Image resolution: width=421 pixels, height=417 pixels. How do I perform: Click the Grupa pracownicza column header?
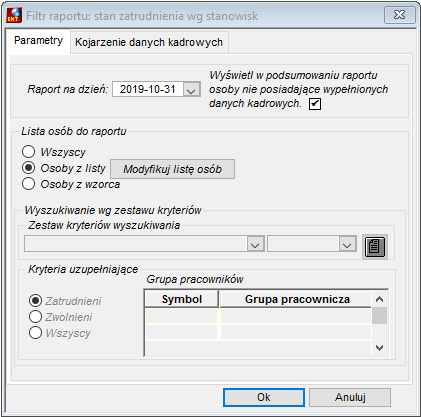tap(297, 299)
